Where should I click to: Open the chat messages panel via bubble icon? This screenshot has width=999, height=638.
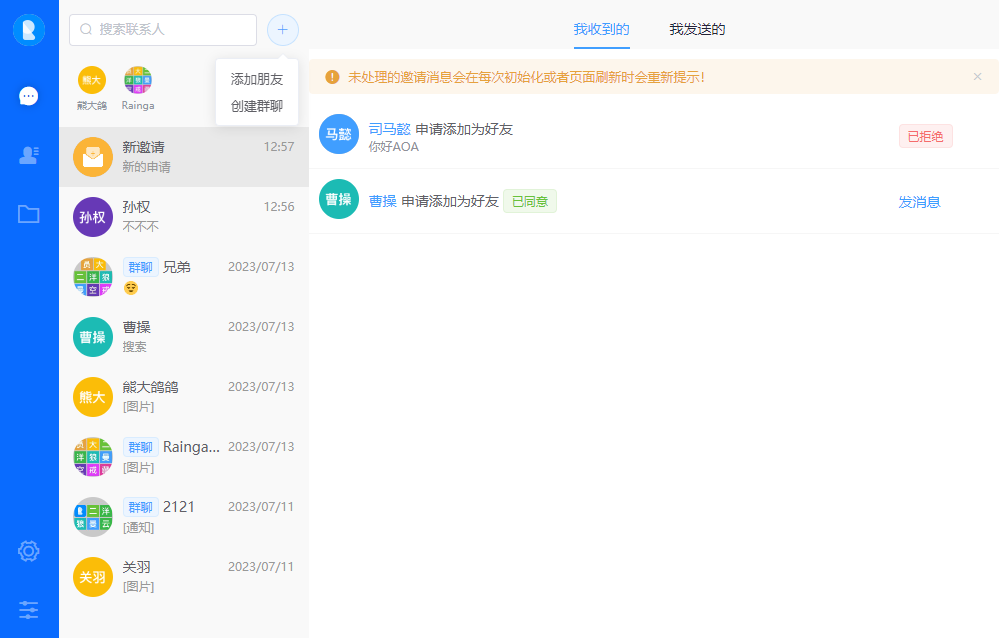tap(28, 96)
